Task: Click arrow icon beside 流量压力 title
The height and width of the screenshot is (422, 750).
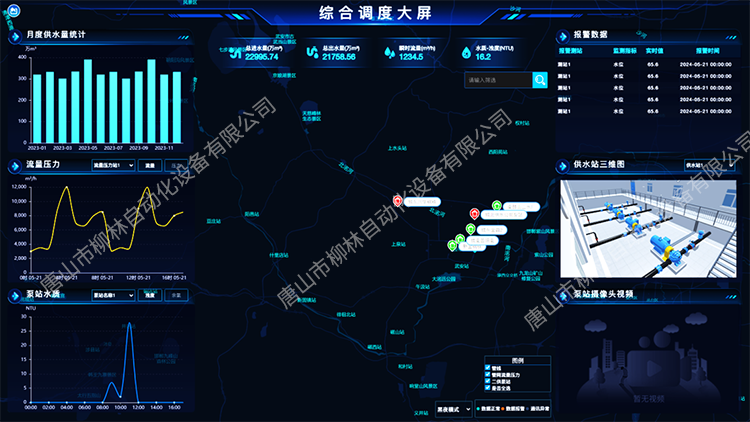Action: coord(14,165)
